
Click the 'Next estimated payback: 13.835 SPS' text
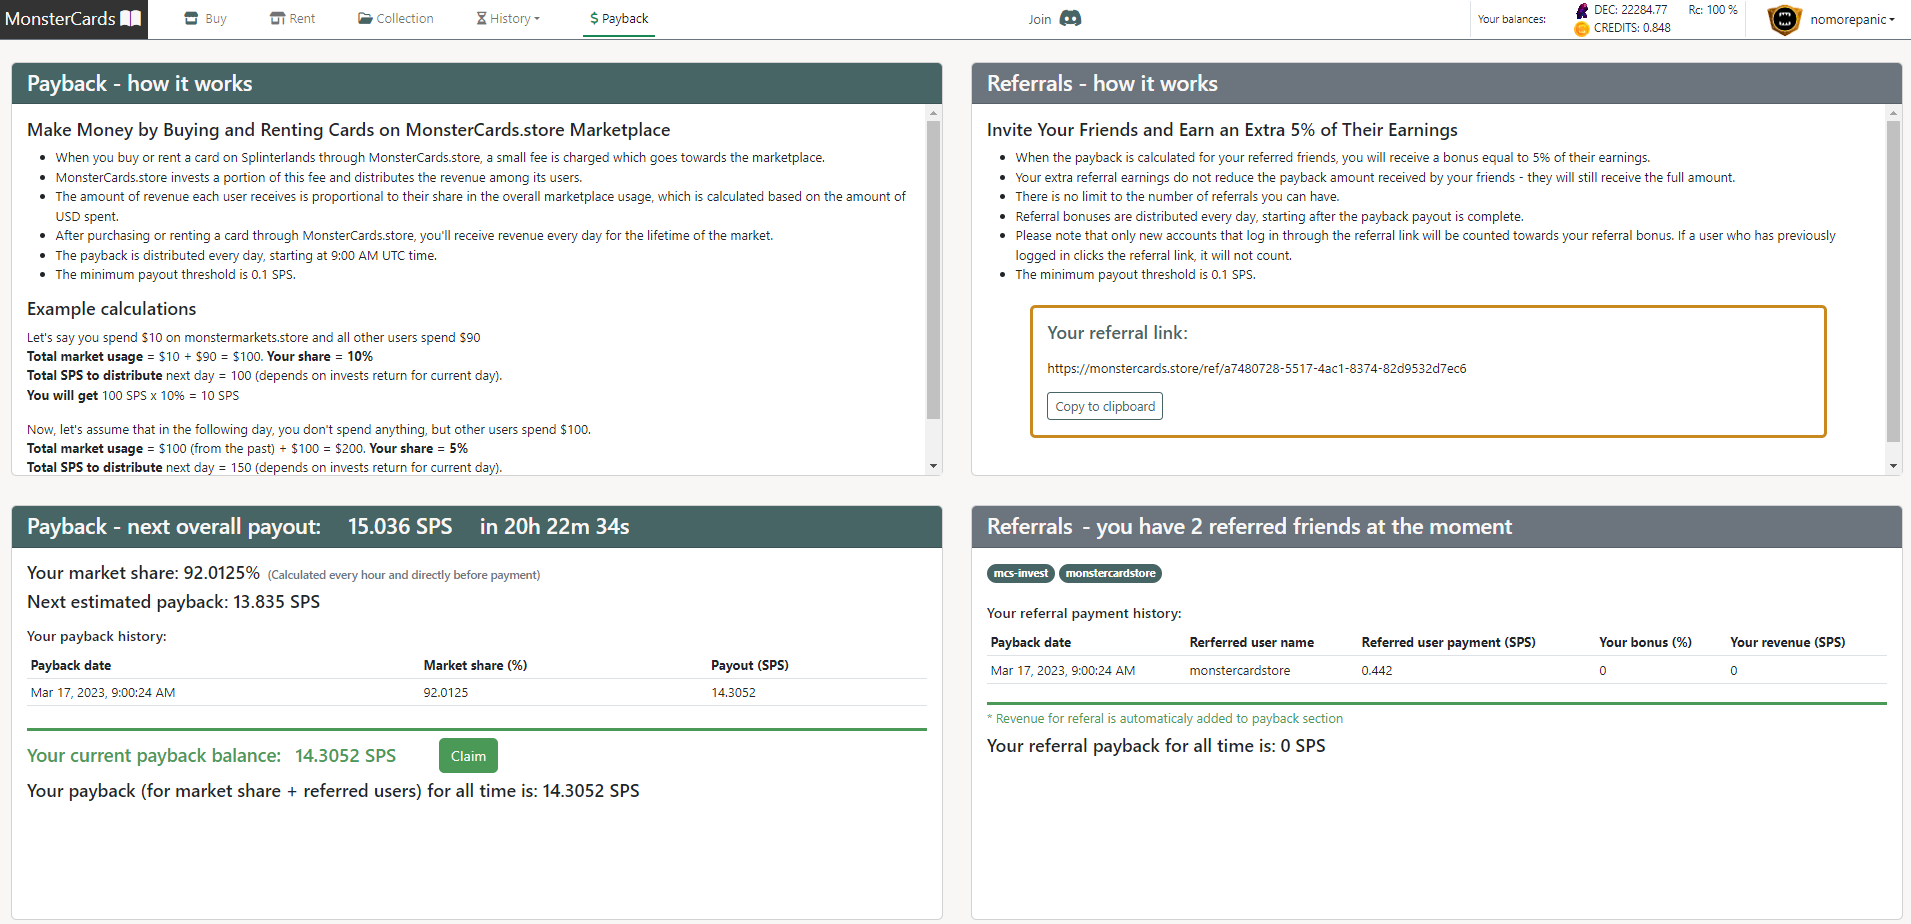[x=174, y=602]
